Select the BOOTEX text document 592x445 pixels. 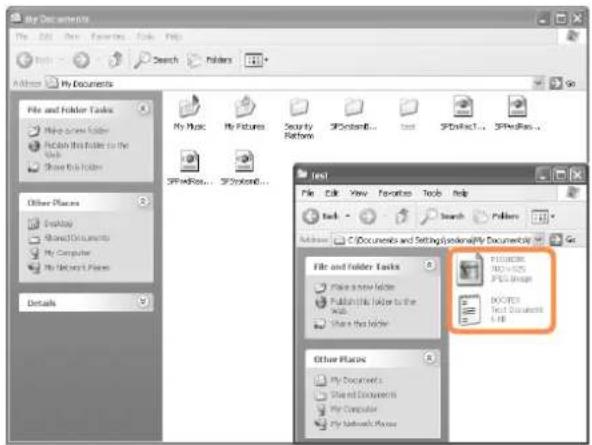click(500, 309)
